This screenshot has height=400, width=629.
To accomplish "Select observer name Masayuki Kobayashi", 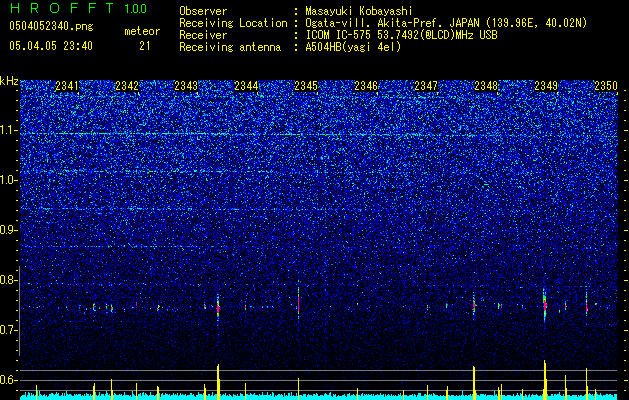I will (359, 11).
